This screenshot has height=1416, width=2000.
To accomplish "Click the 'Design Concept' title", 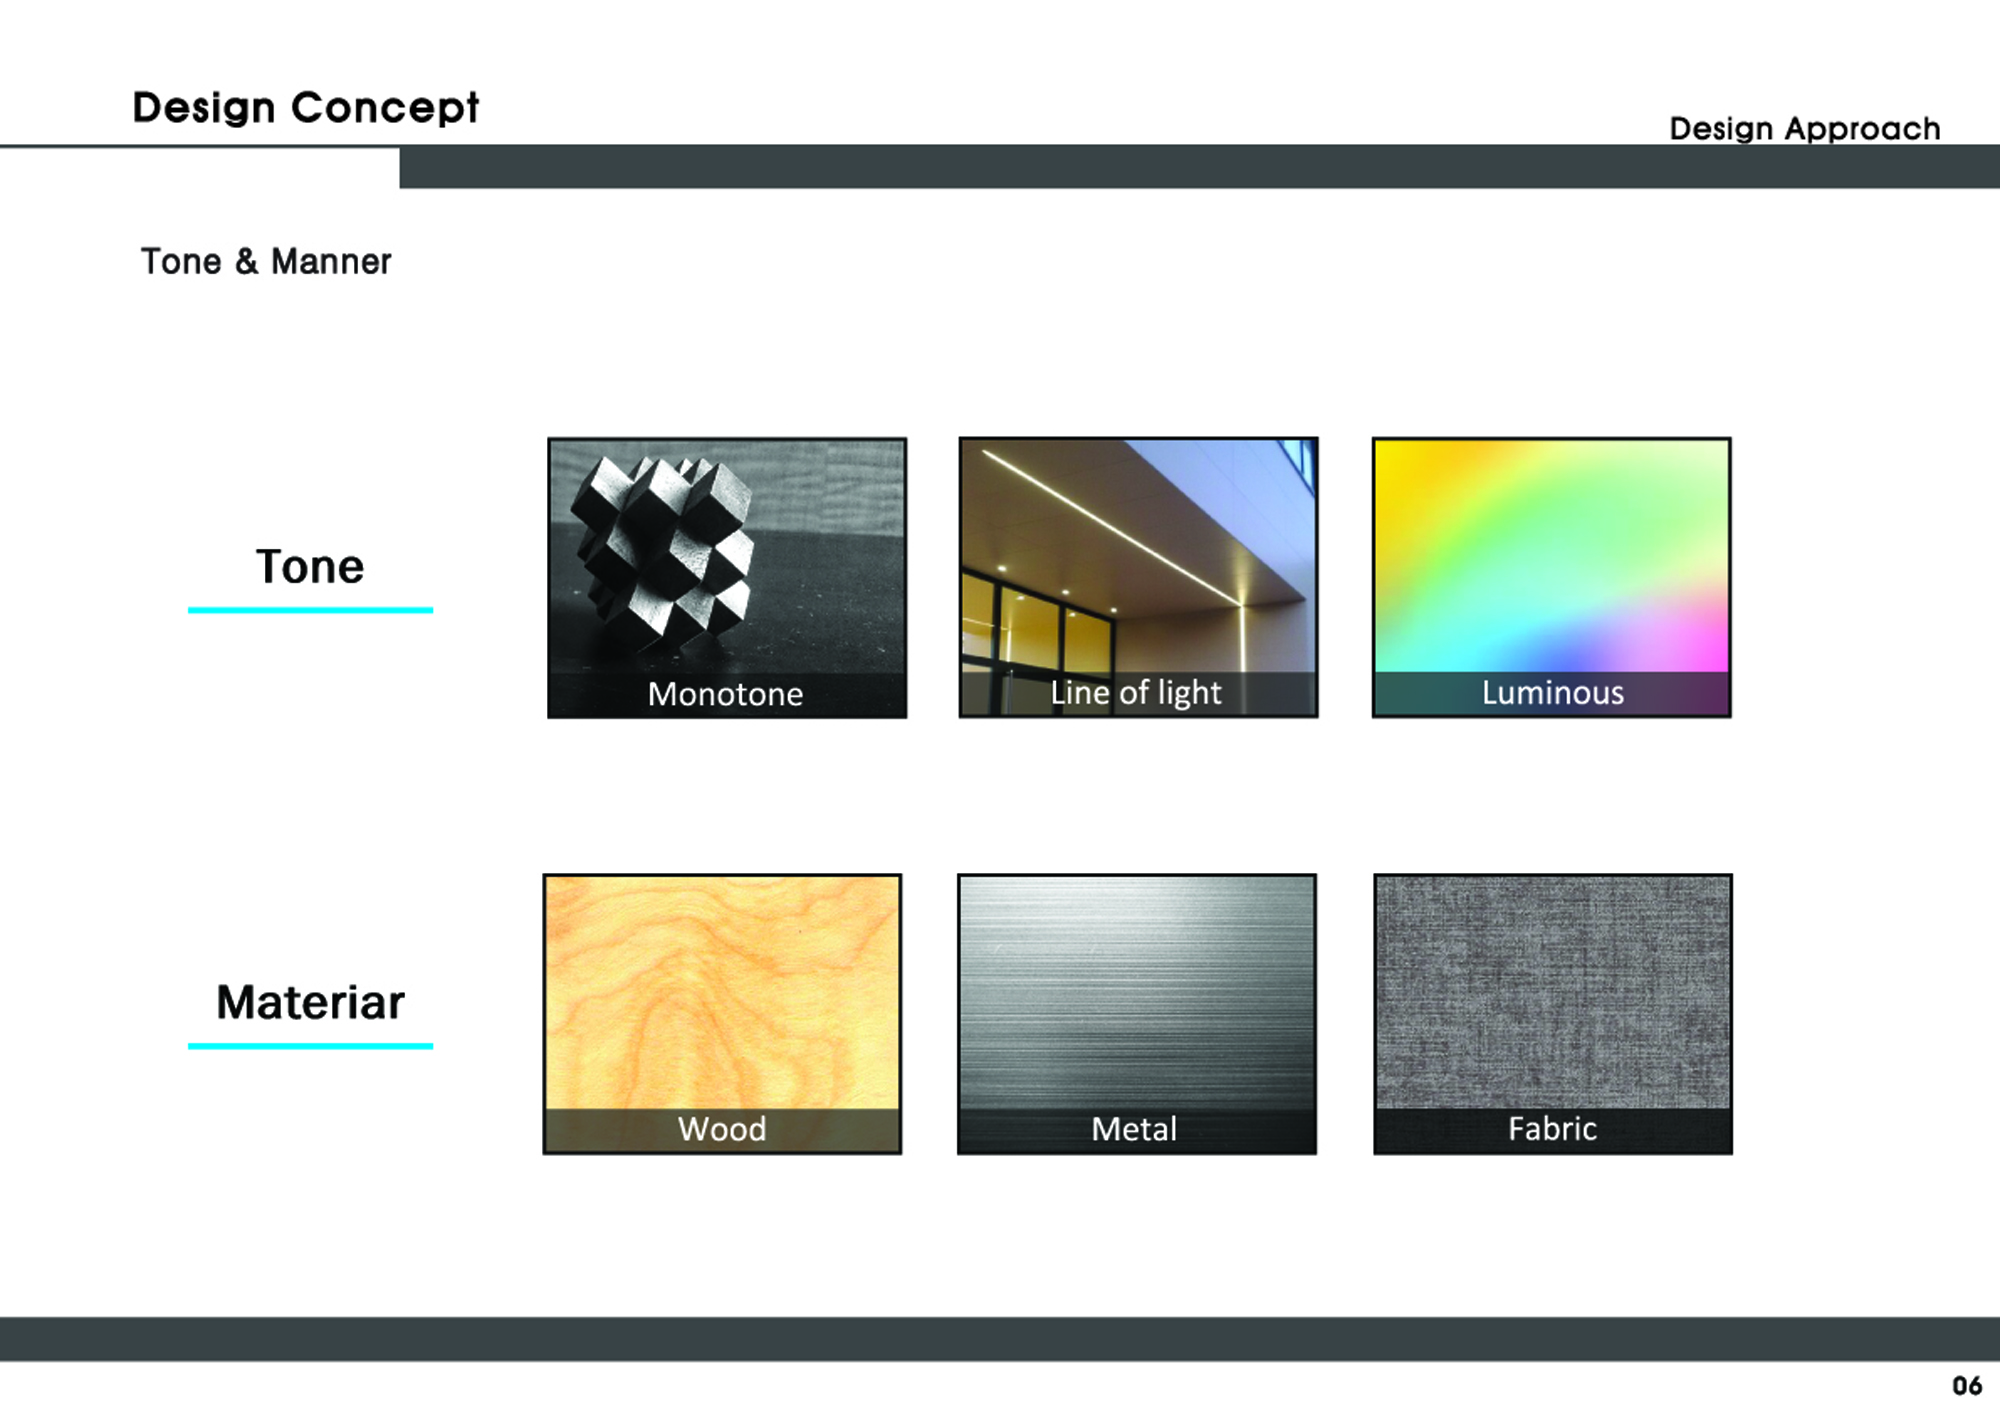I will point(305,108).
